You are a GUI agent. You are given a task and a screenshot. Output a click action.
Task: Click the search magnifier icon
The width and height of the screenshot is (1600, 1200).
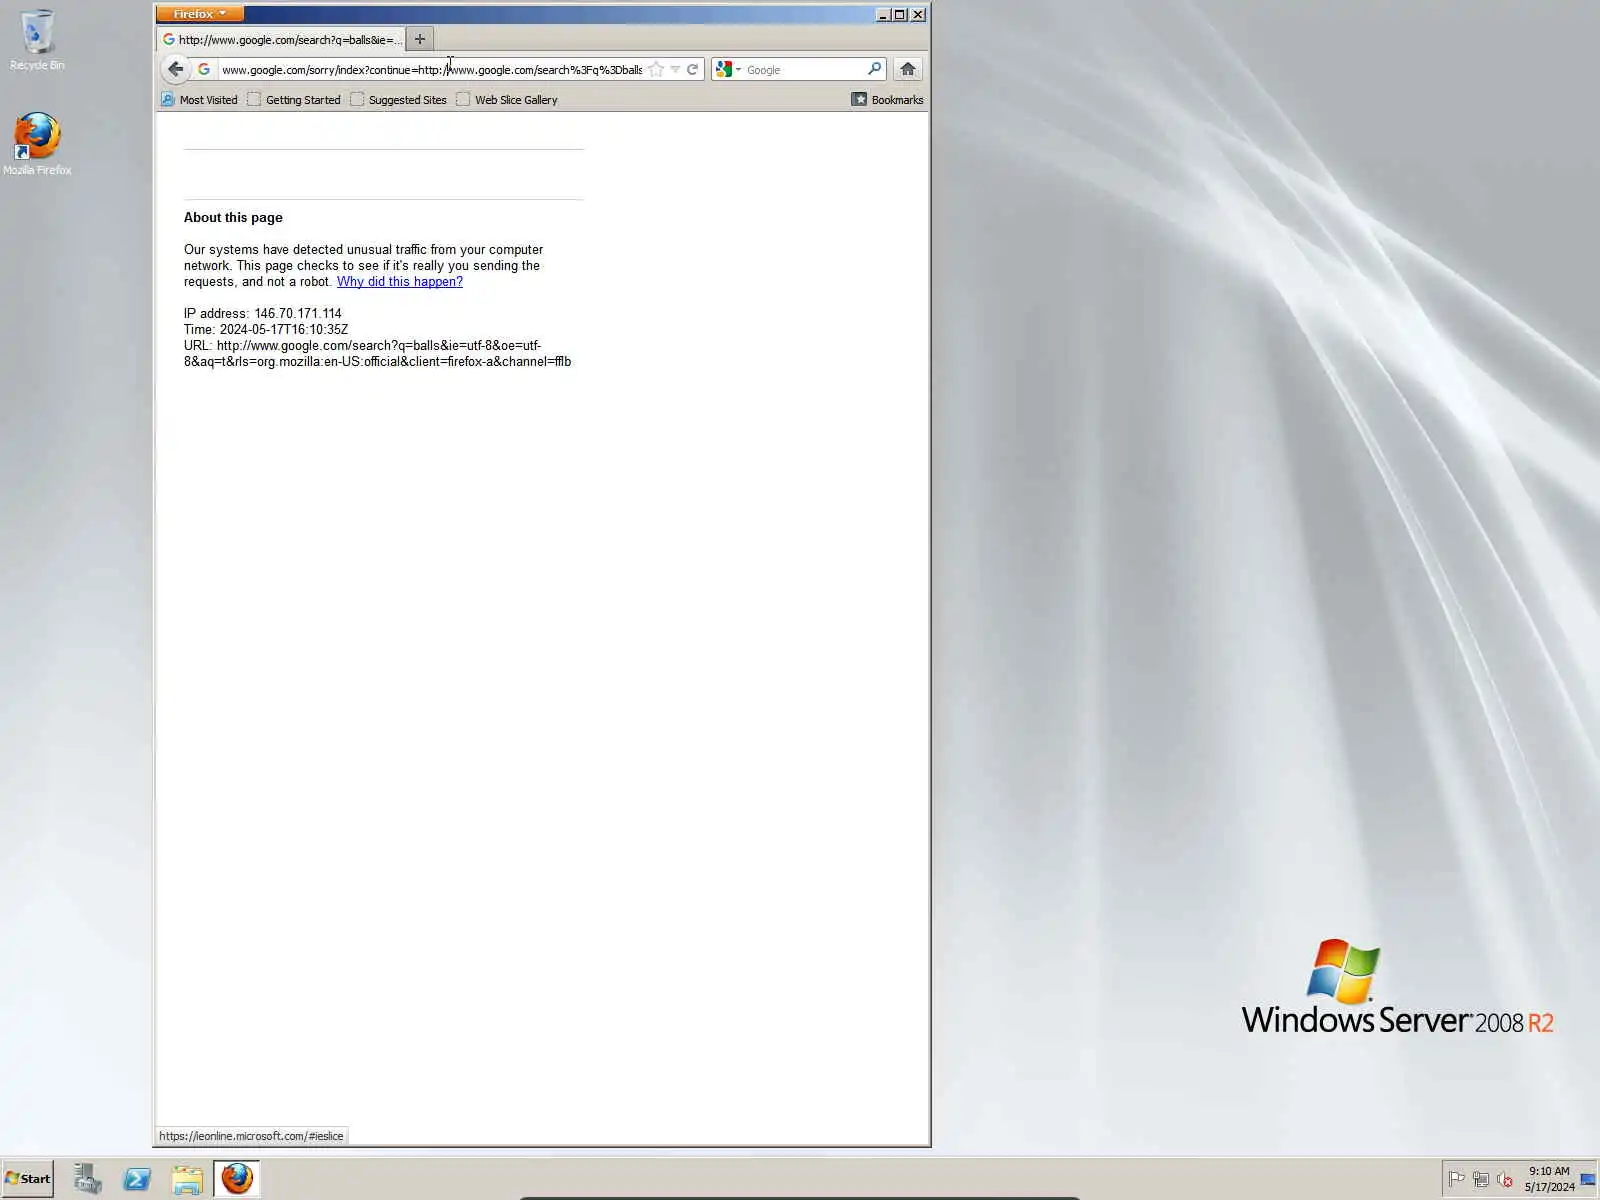(874, 69)
